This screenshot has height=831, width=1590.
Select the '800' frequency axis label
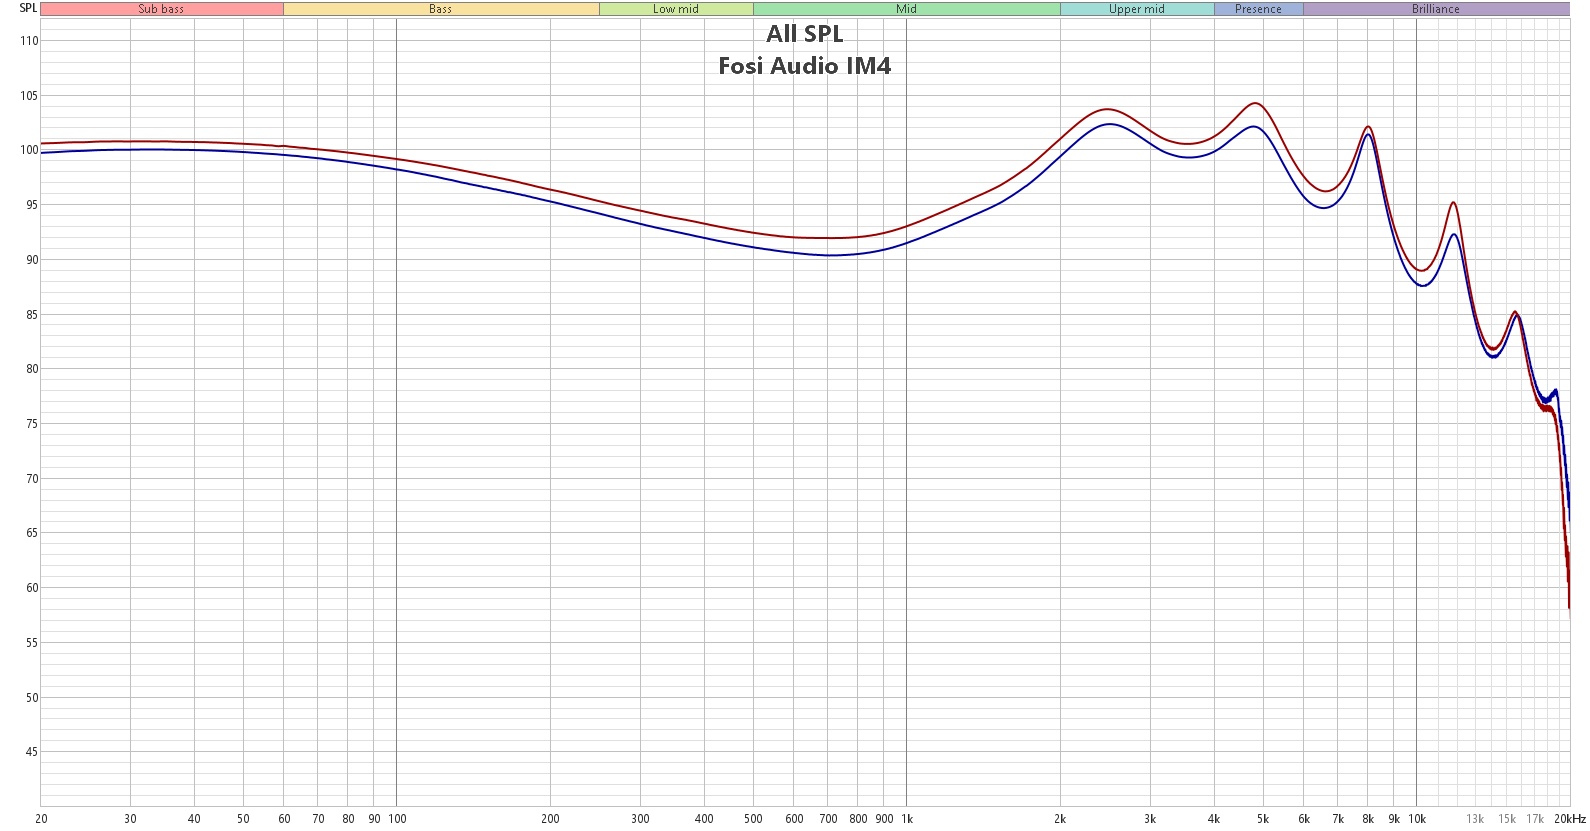(858, 819)
